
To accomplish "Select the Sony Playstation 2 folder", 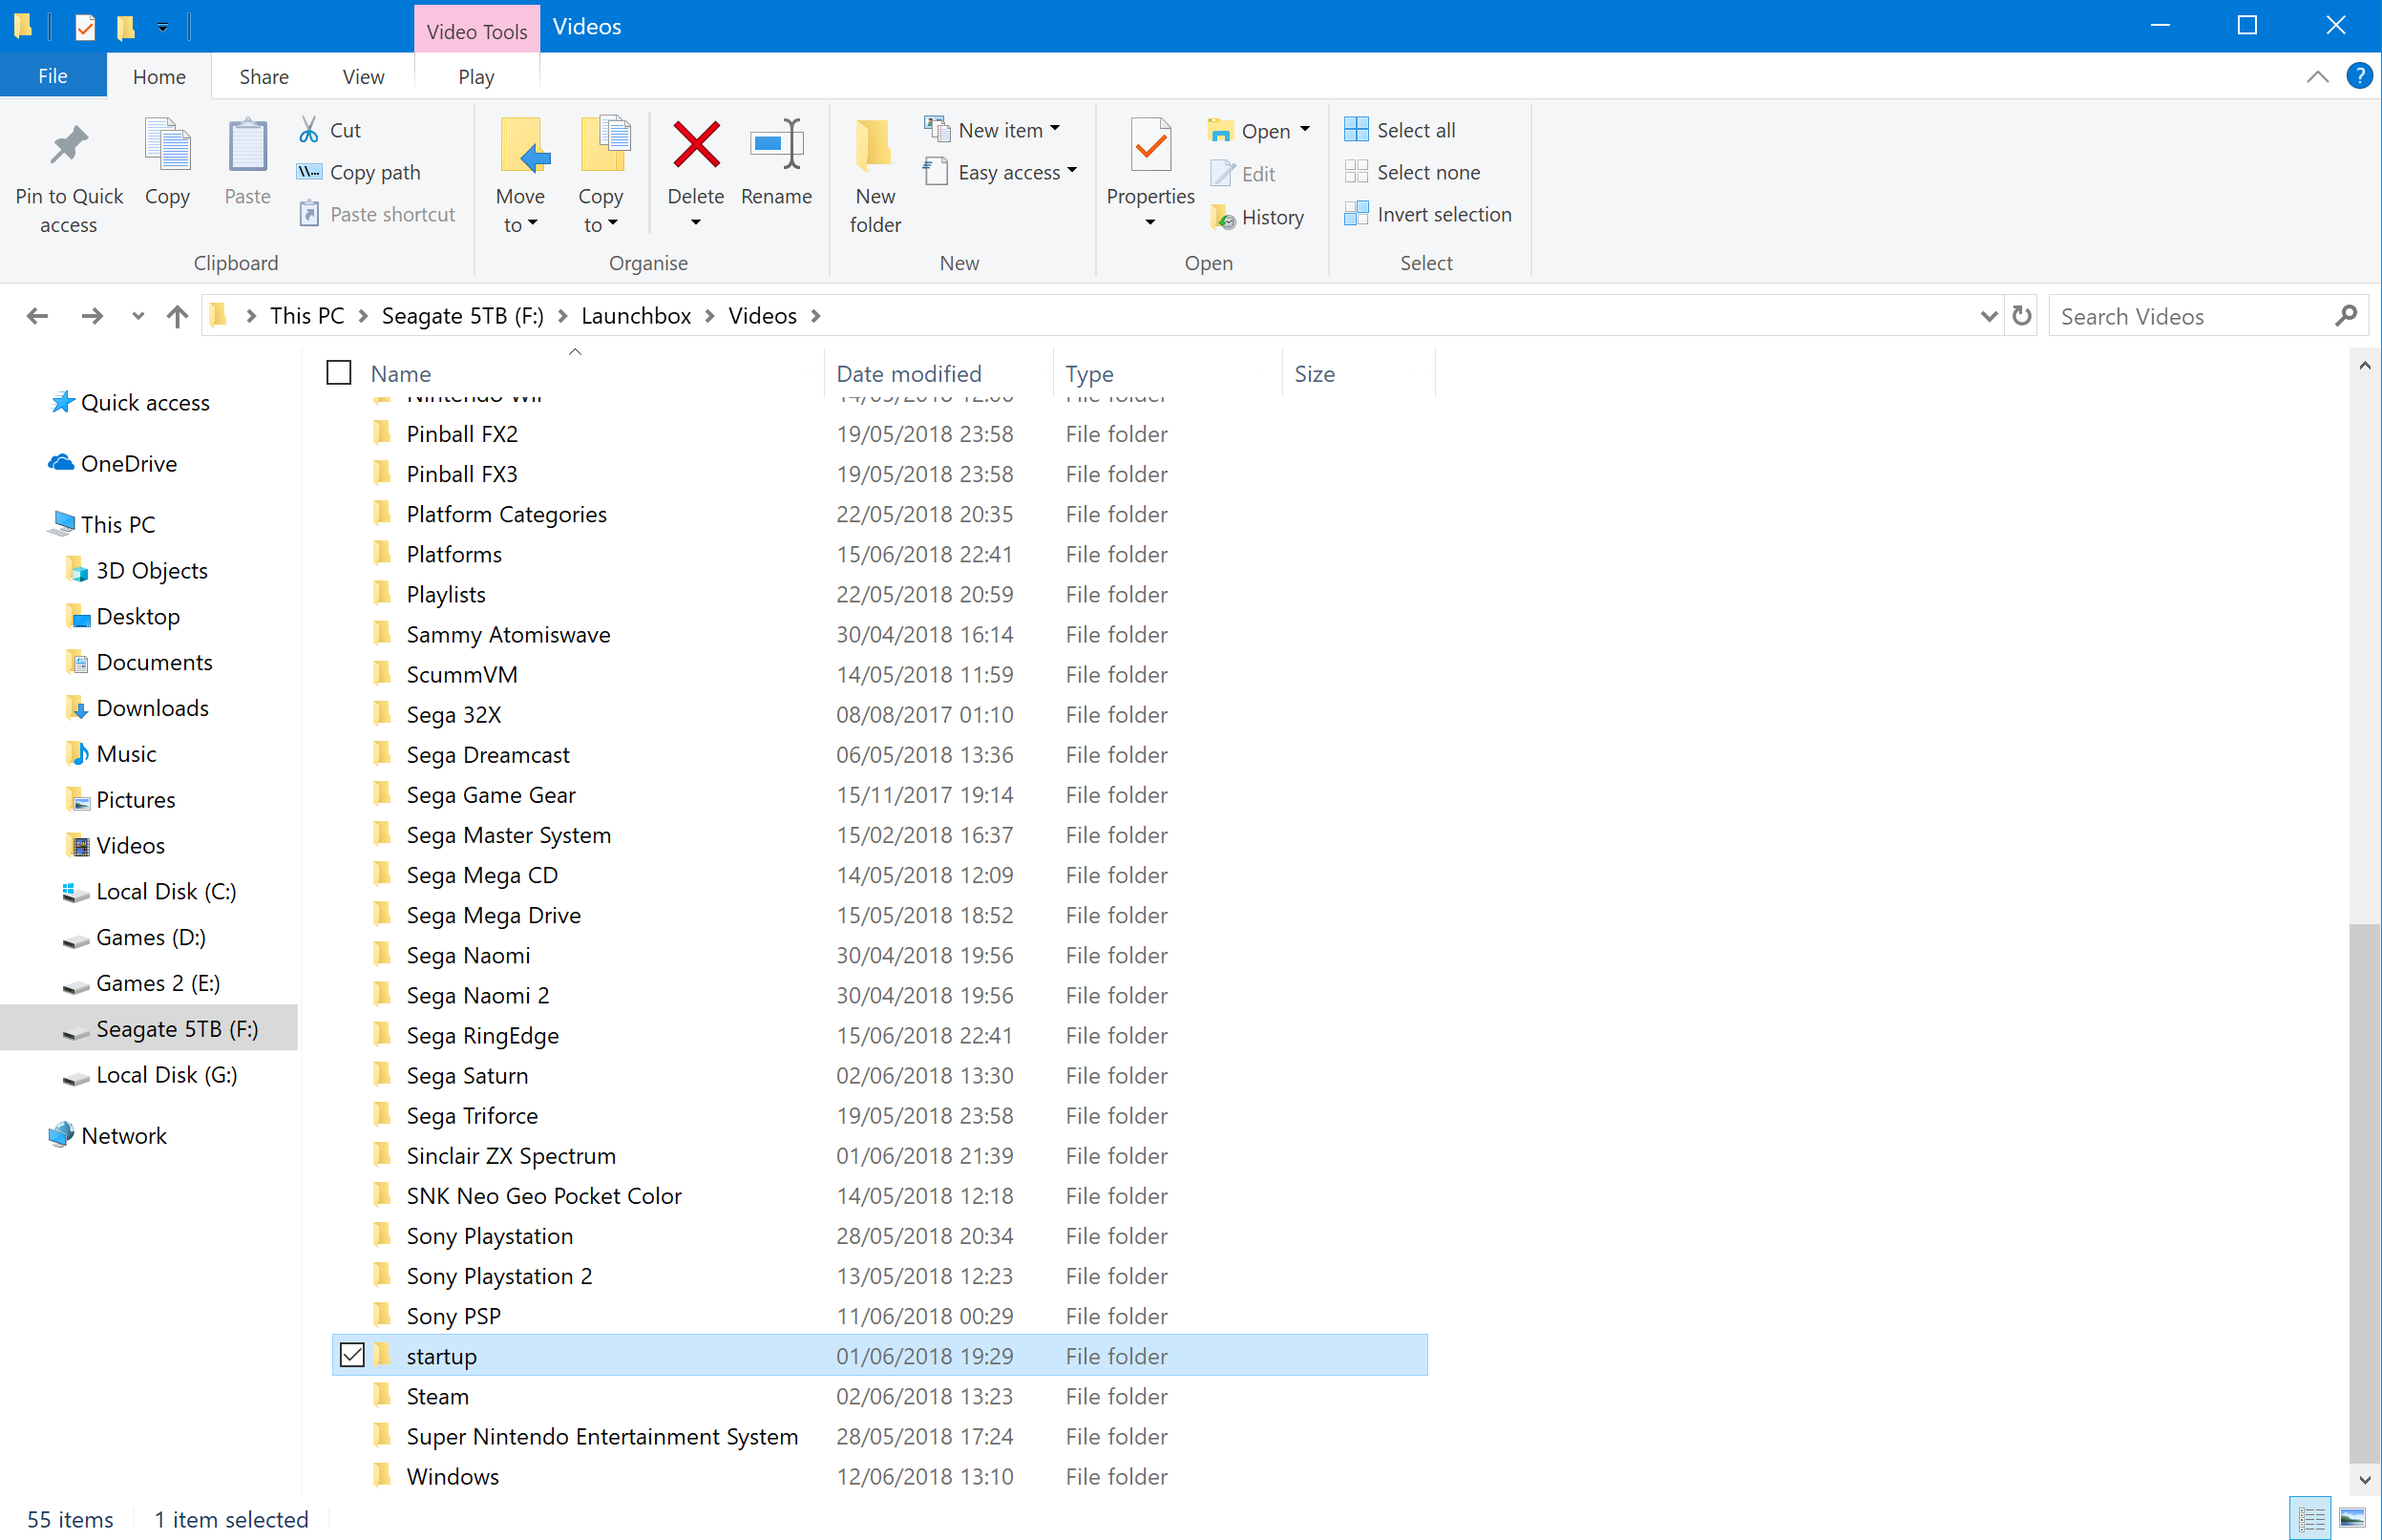I will pos(880,1276).
